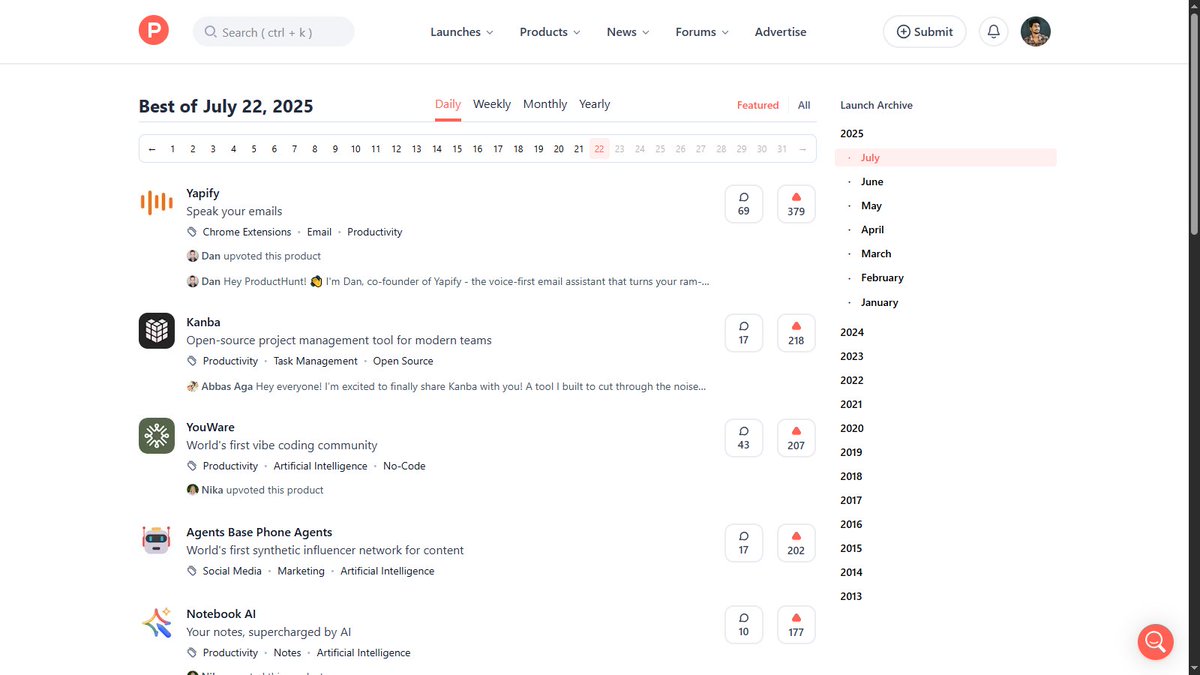Image resolution: width=1200 pixels, height=675 pixels.
Task: Expand the 2022 launch archive year
Action: (x=852, y=380)
